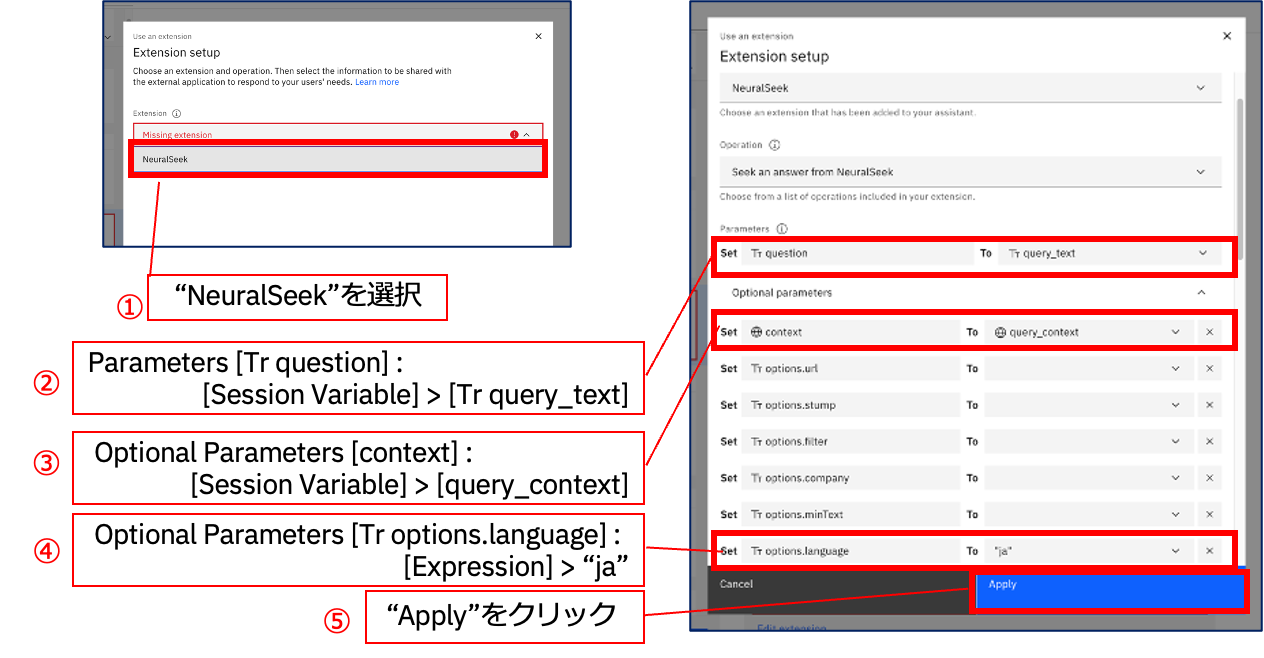
Task: Clear the options.filter parameter row
Action: coord(1209,441)
